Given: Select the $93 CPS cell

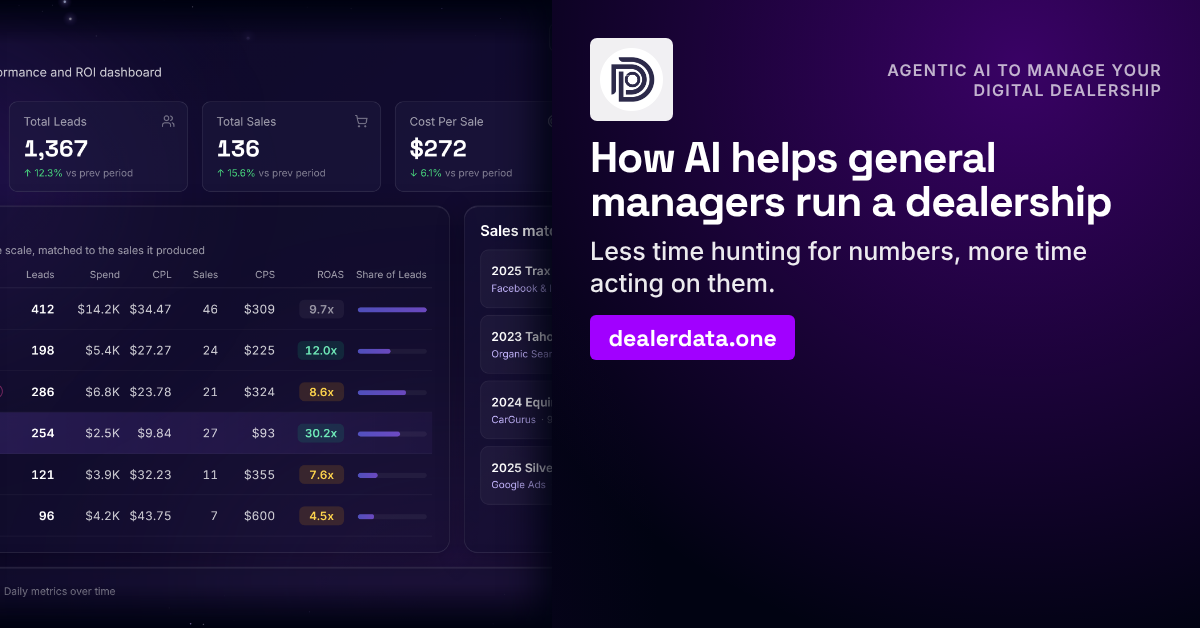Looking at the screenshot, I should [264, 434].
